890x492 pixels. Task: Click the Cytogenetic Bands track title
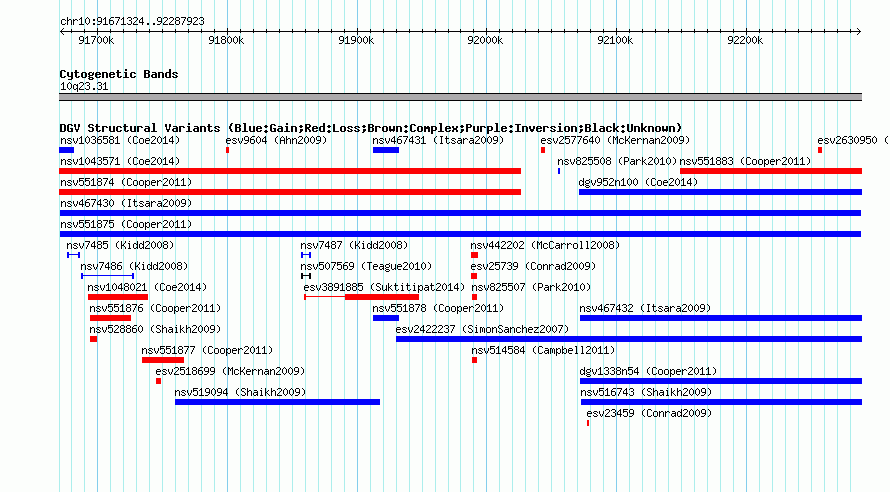point(119,74)
